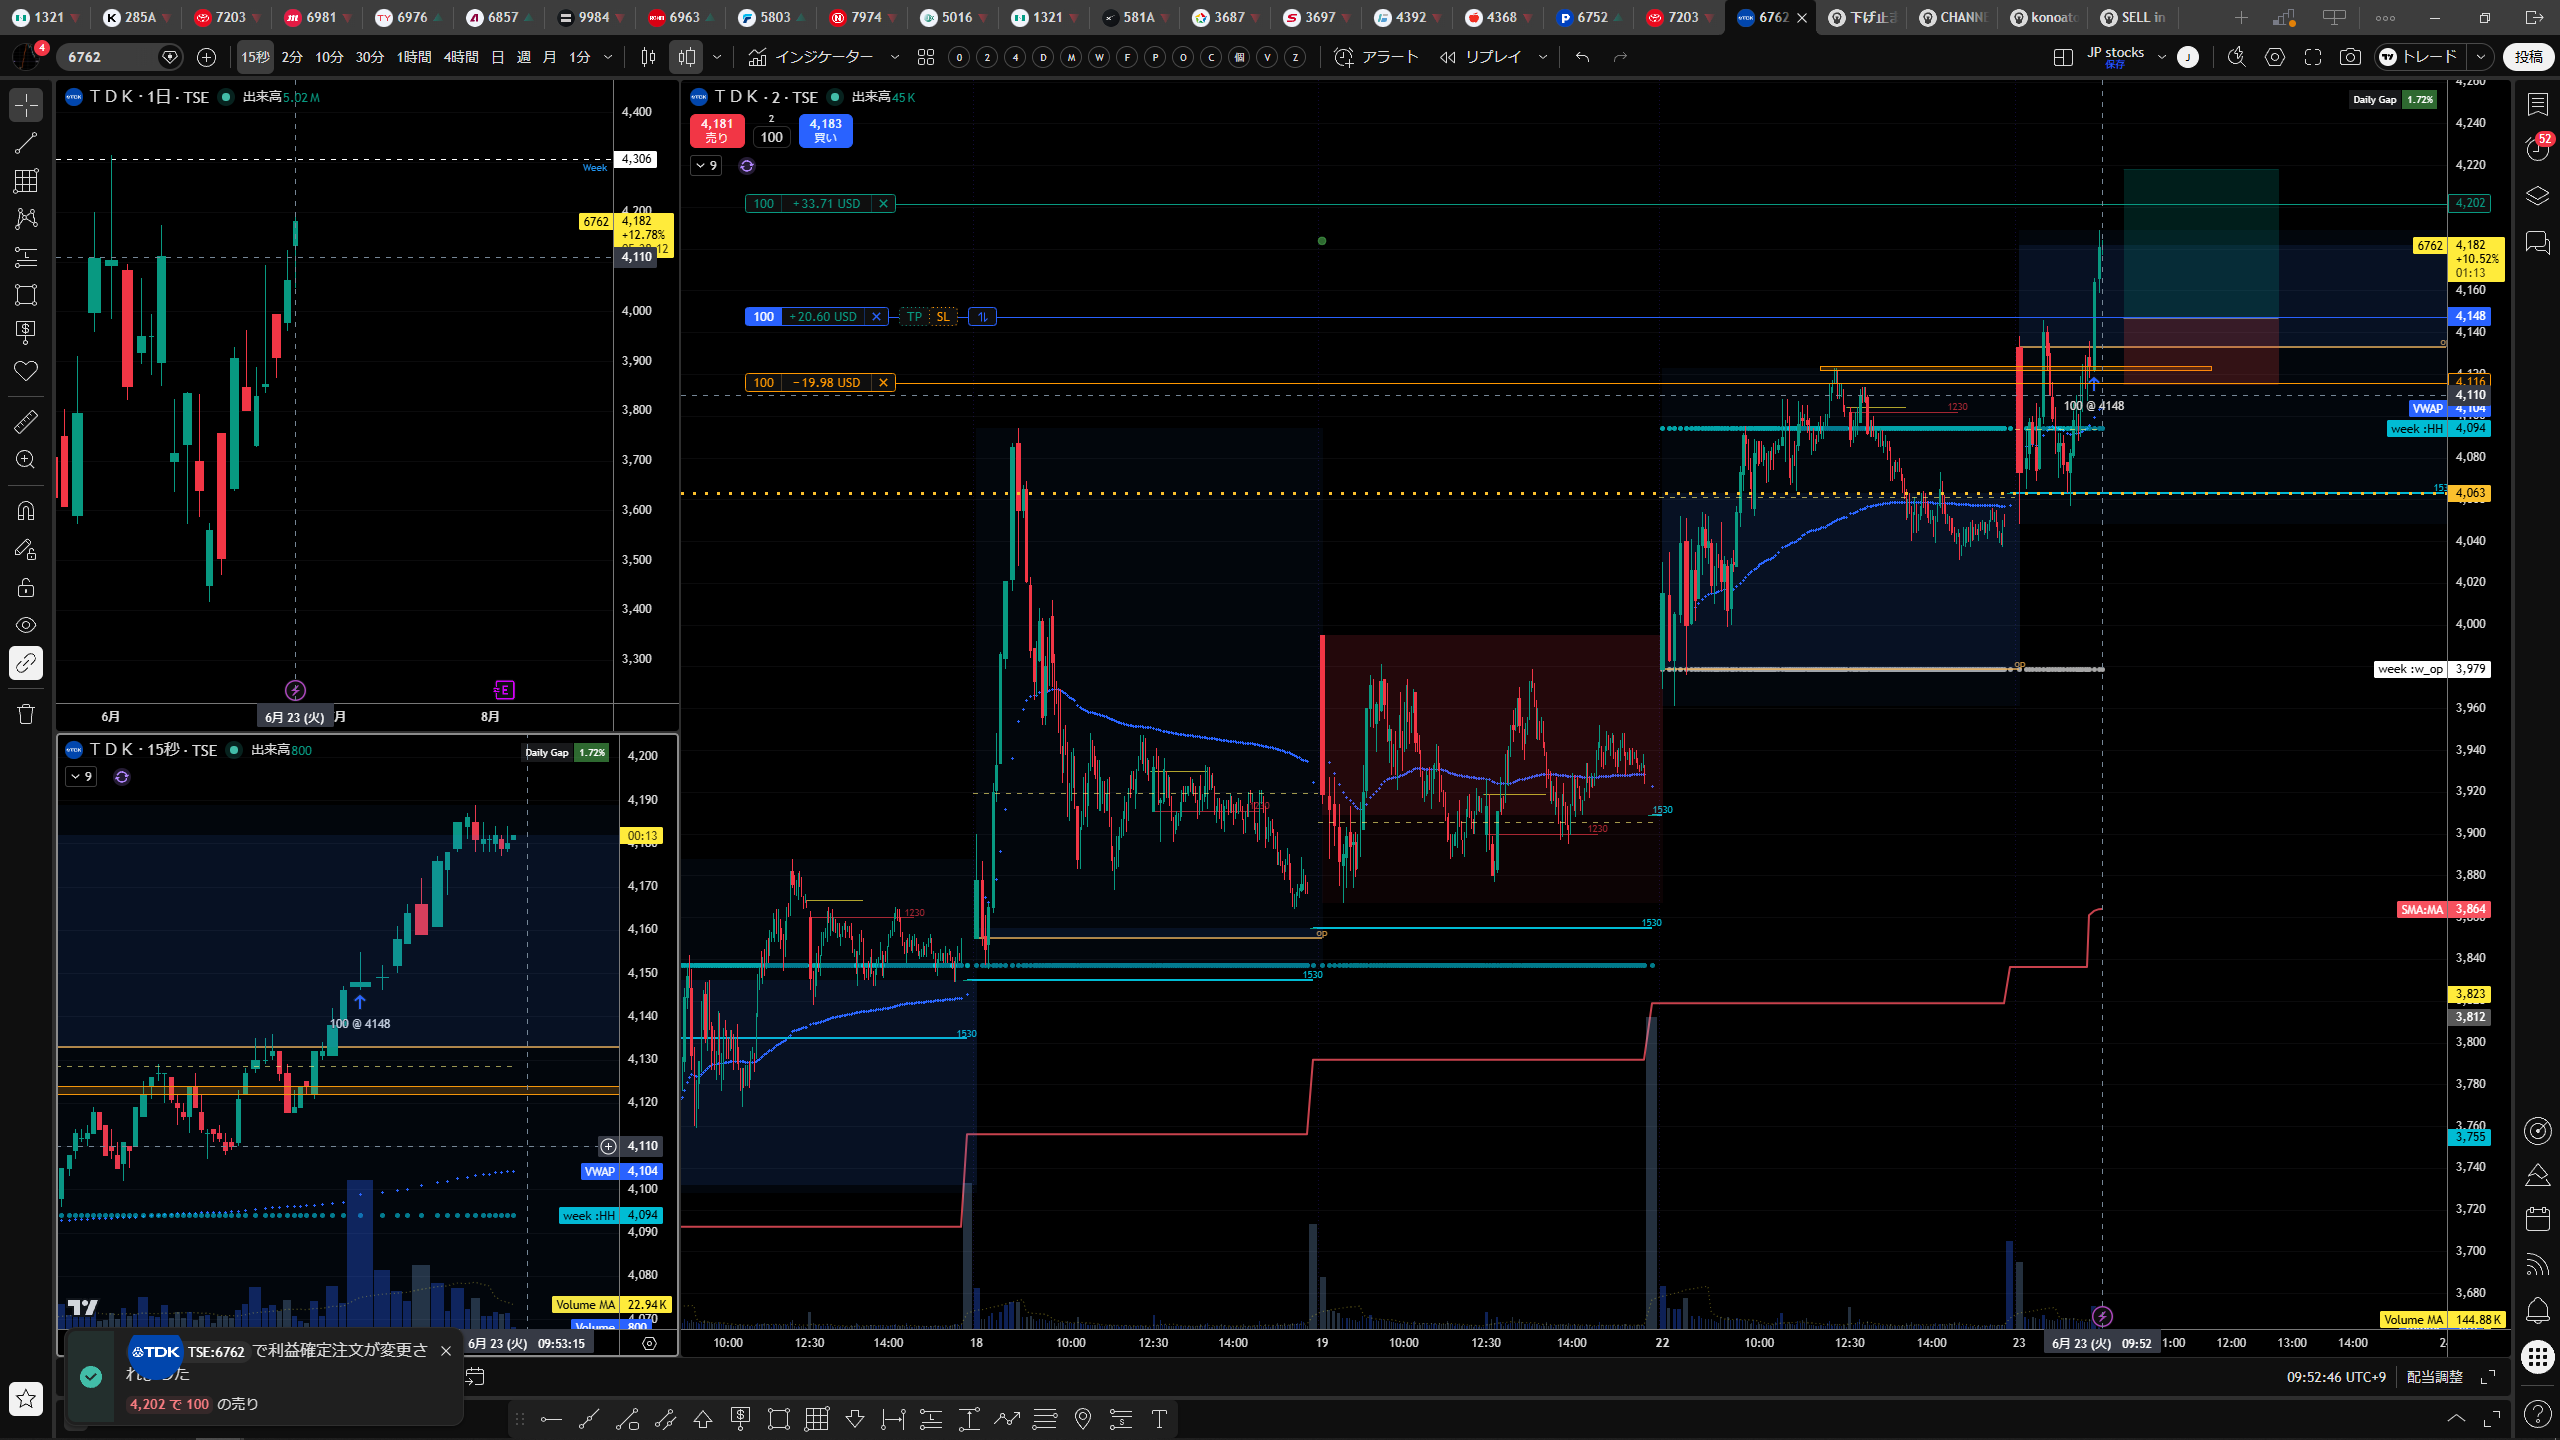The image size is (2560, 1440).
Task: Toggle the hide all drawings eye icon
Action: click(x=26, y=625)
